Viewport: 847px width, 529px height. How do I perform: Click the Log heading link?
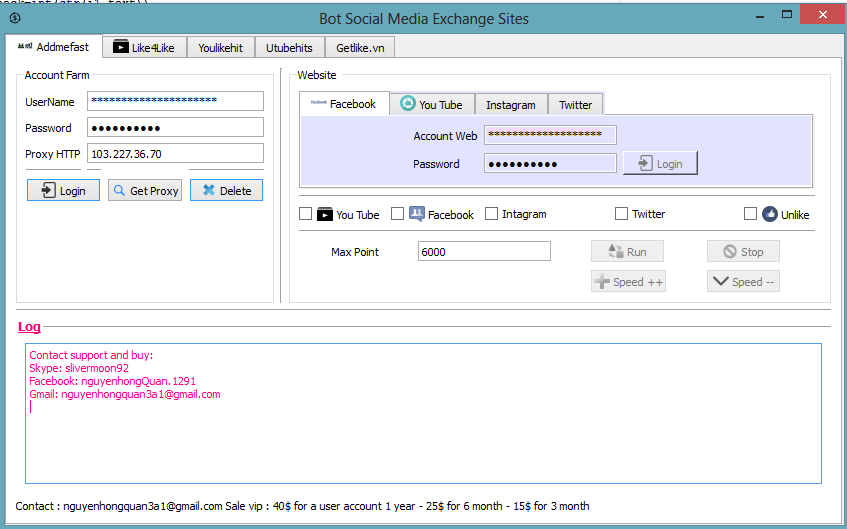coord(29,326)
